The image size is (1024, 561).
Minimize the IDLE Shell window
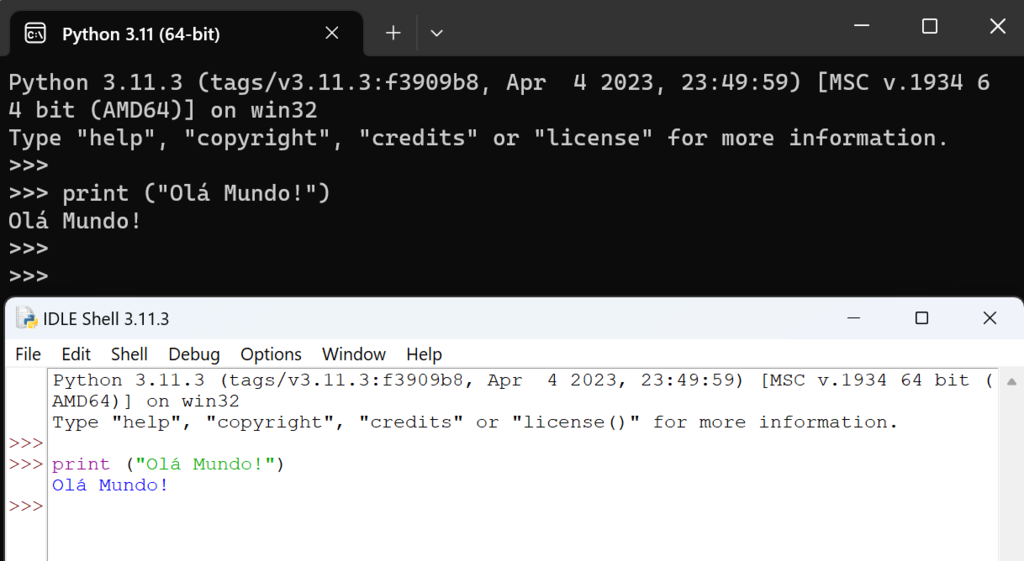coord(853,319)
